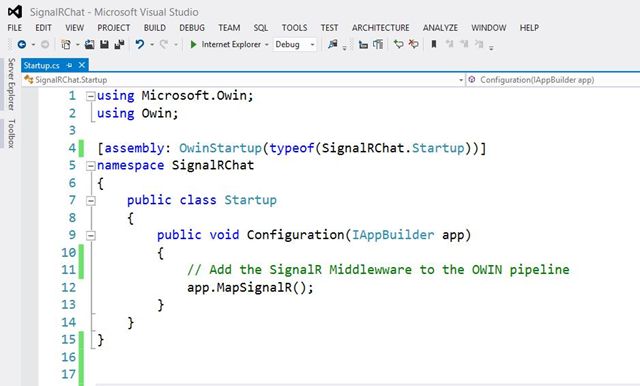Open the Redo history dropdown arrow

coord(176,44)
